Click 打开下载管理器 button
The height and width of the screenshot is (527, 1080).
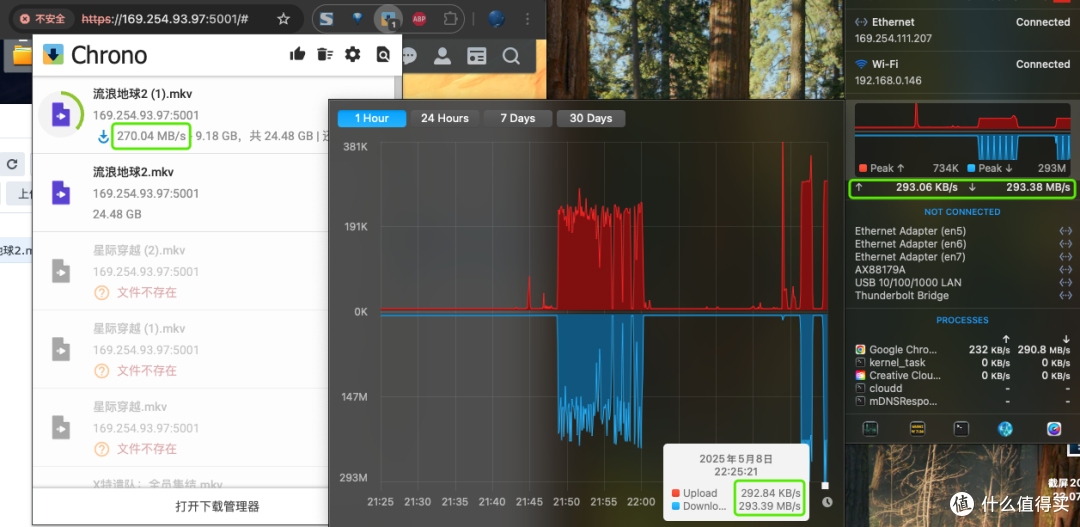point(218,507)
